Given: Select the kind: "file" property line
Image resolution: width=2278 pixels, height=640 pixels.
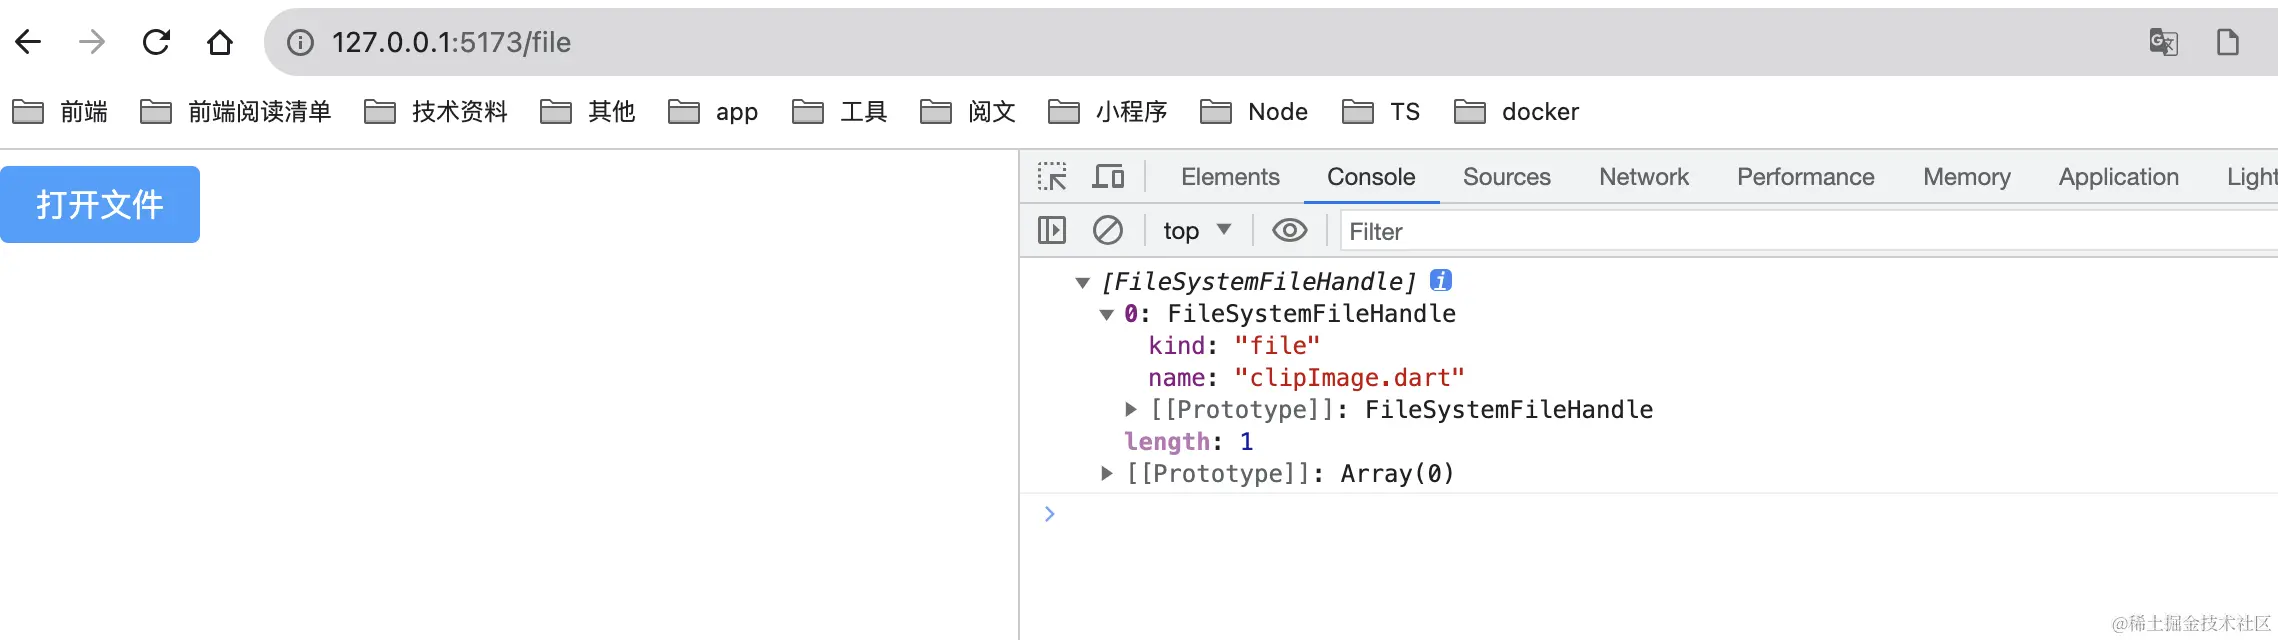Looking at the screenshot, I should click(1234, 346).
